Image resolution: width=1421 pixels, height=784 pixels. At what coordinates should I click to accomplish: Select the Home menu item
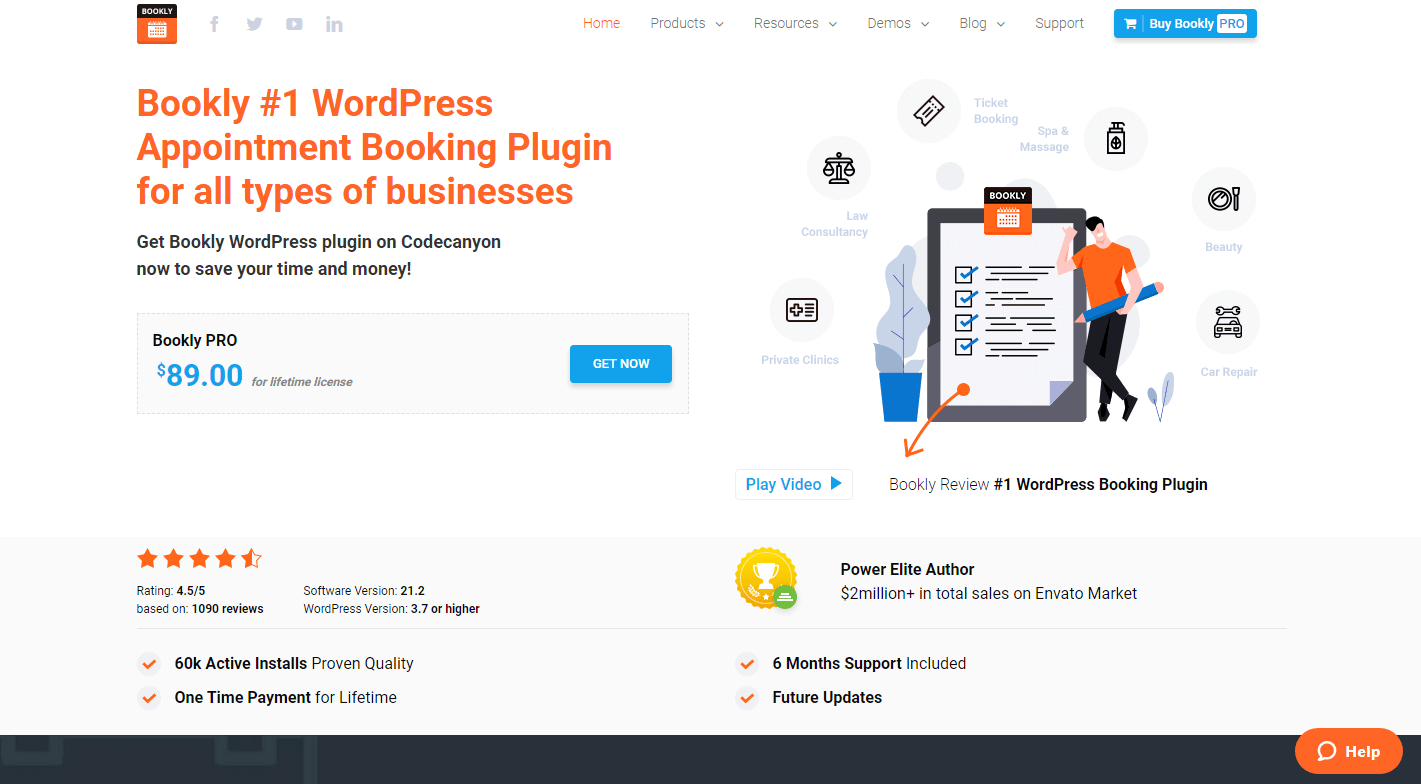[x=601, y=23]
